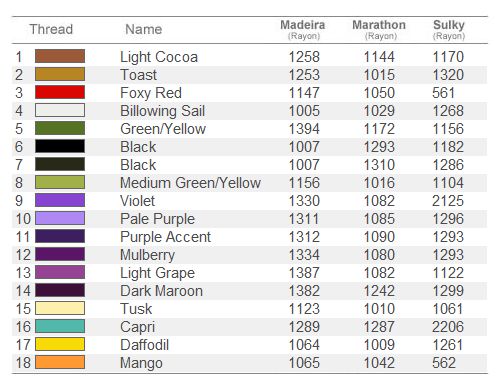Select Sulky value 562 for Mango

(x=444, y=363)
